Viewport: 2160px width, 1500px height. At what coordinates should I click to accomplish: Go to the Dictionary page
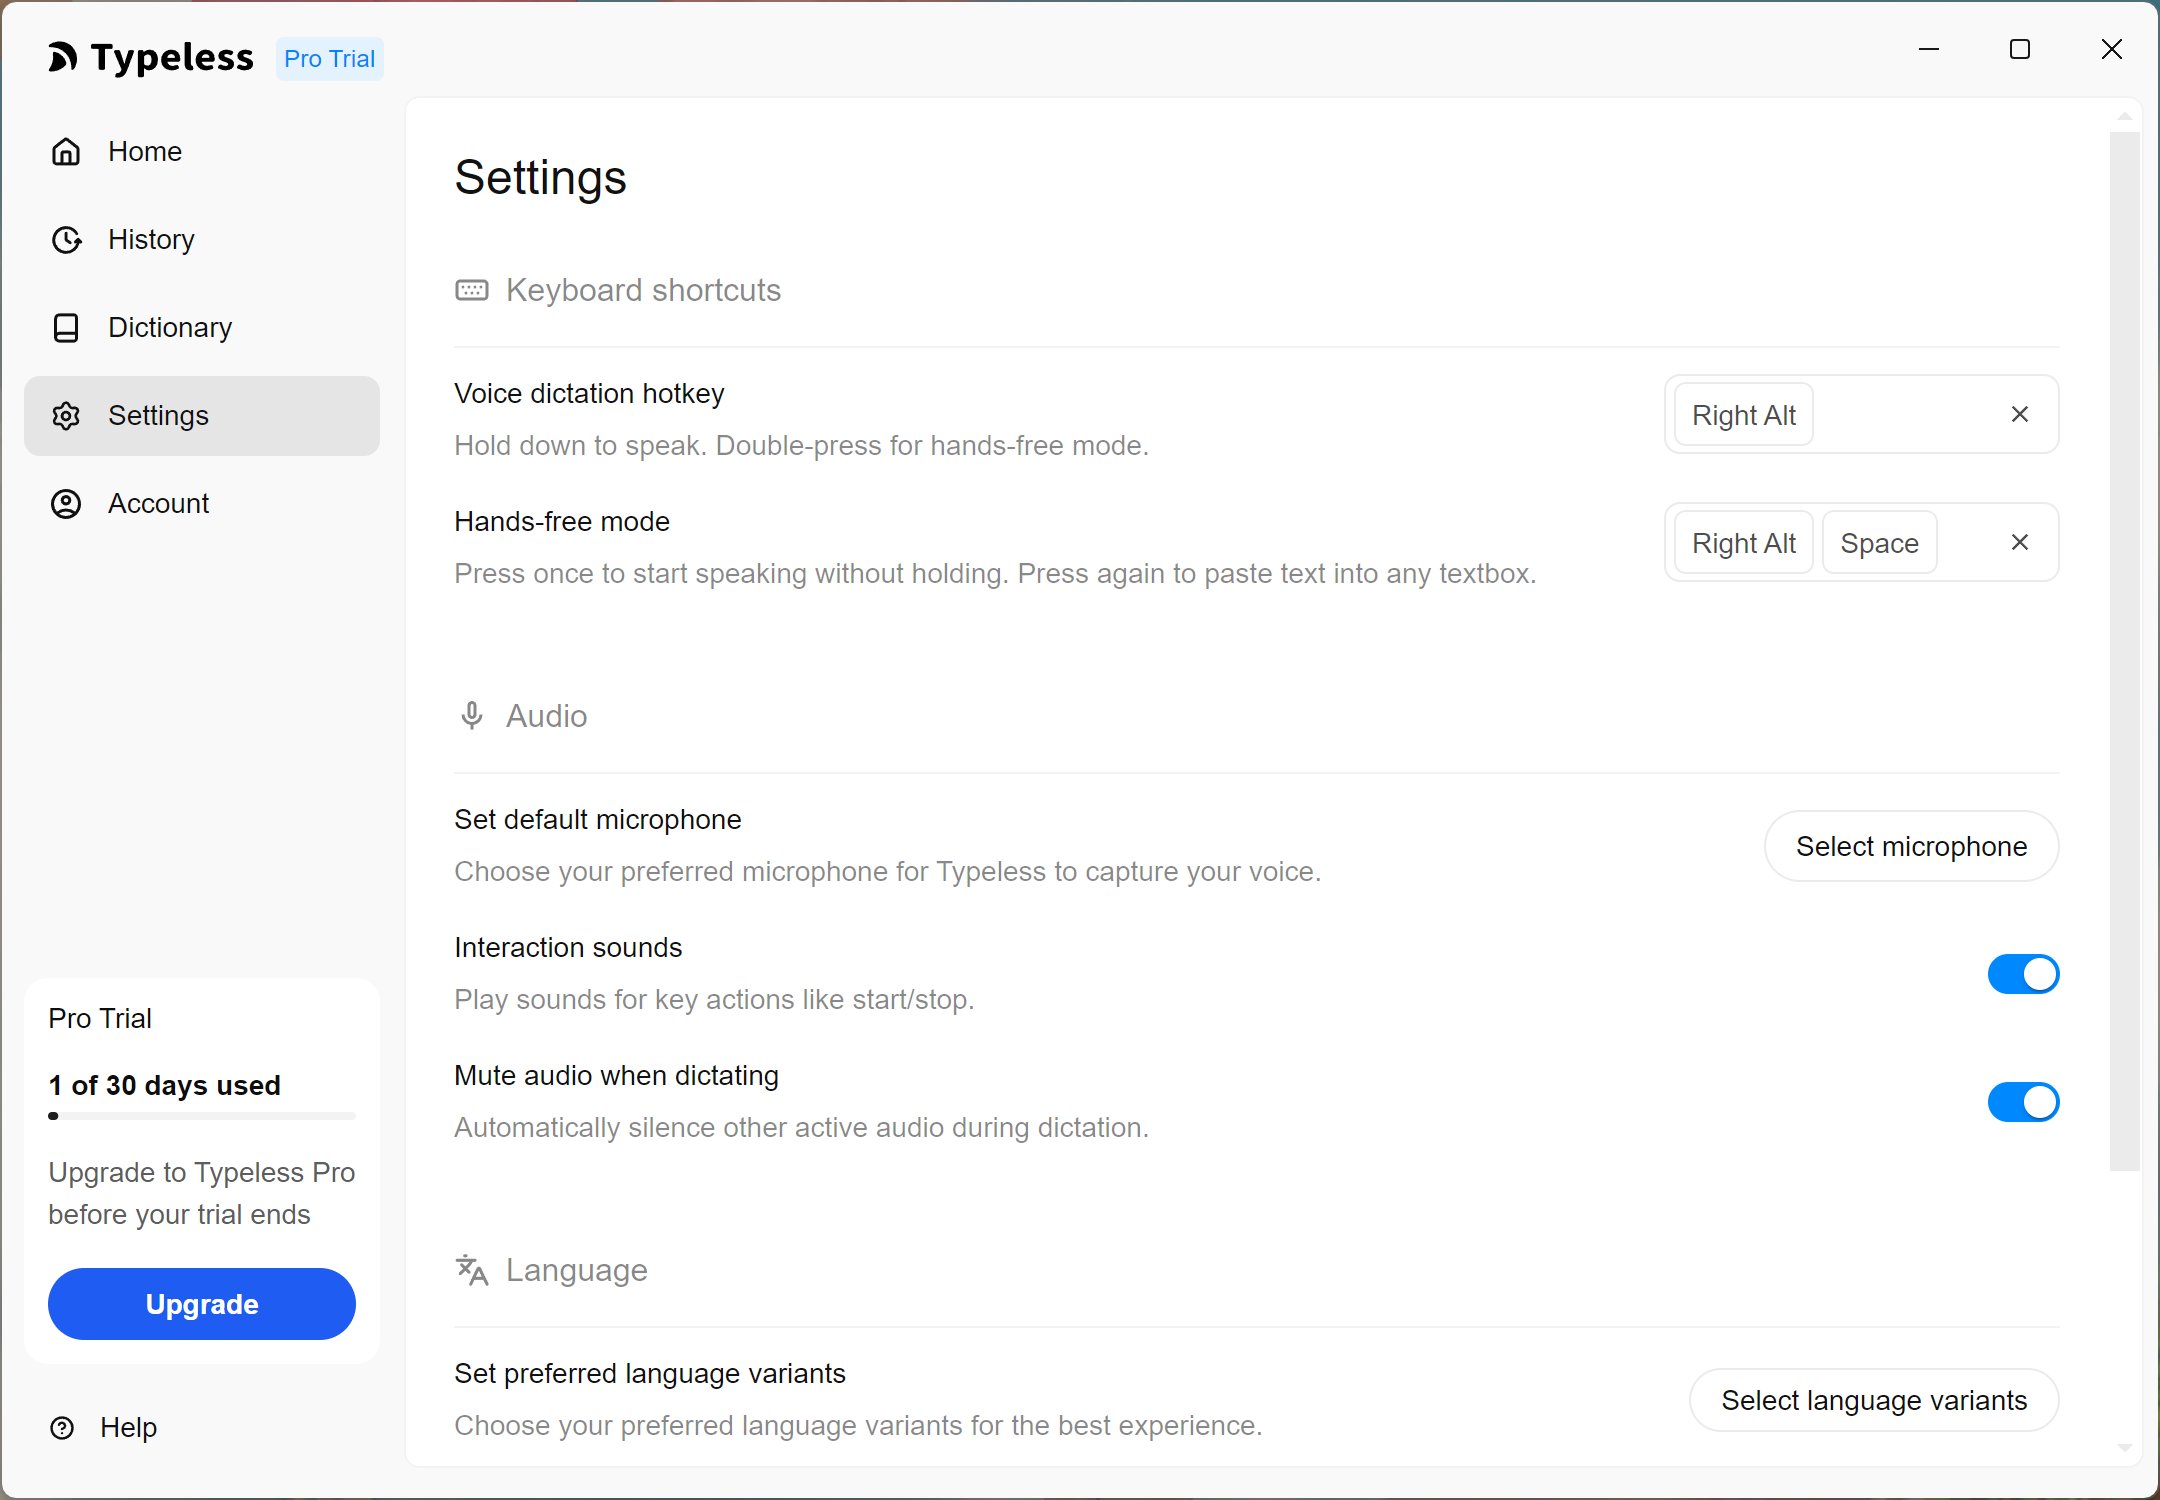[170, 328]
